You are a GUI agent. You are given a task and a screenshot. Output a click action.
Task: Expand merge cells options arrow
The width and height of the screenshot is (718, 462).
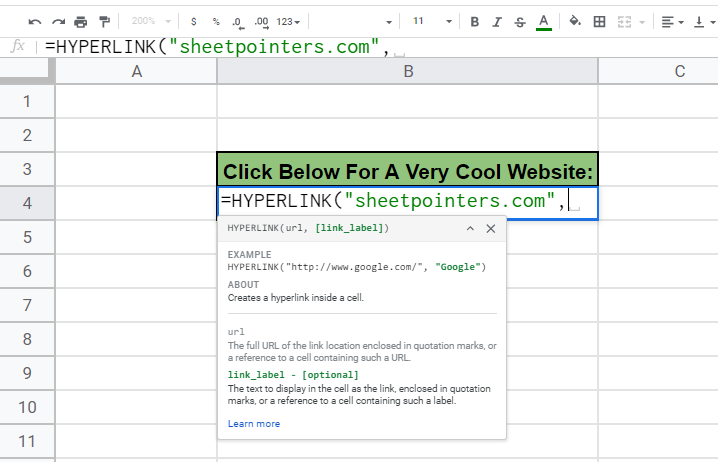[x=642, y=22]
